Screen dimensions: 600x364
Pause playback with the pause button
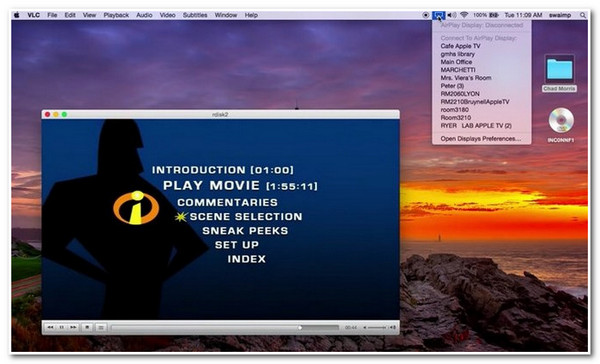click(x=62, y=327)
